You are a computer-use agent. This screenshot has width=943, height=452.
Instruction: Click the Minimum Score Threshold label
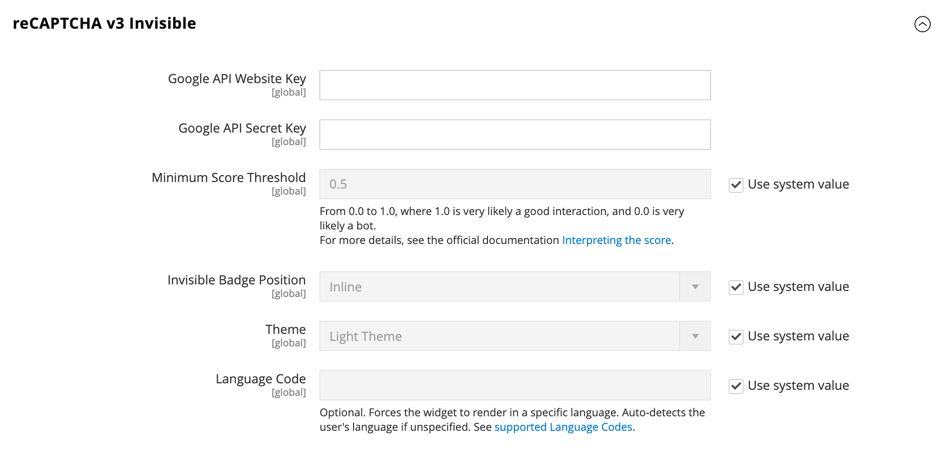pyautogui.click(x=228, y=178)
